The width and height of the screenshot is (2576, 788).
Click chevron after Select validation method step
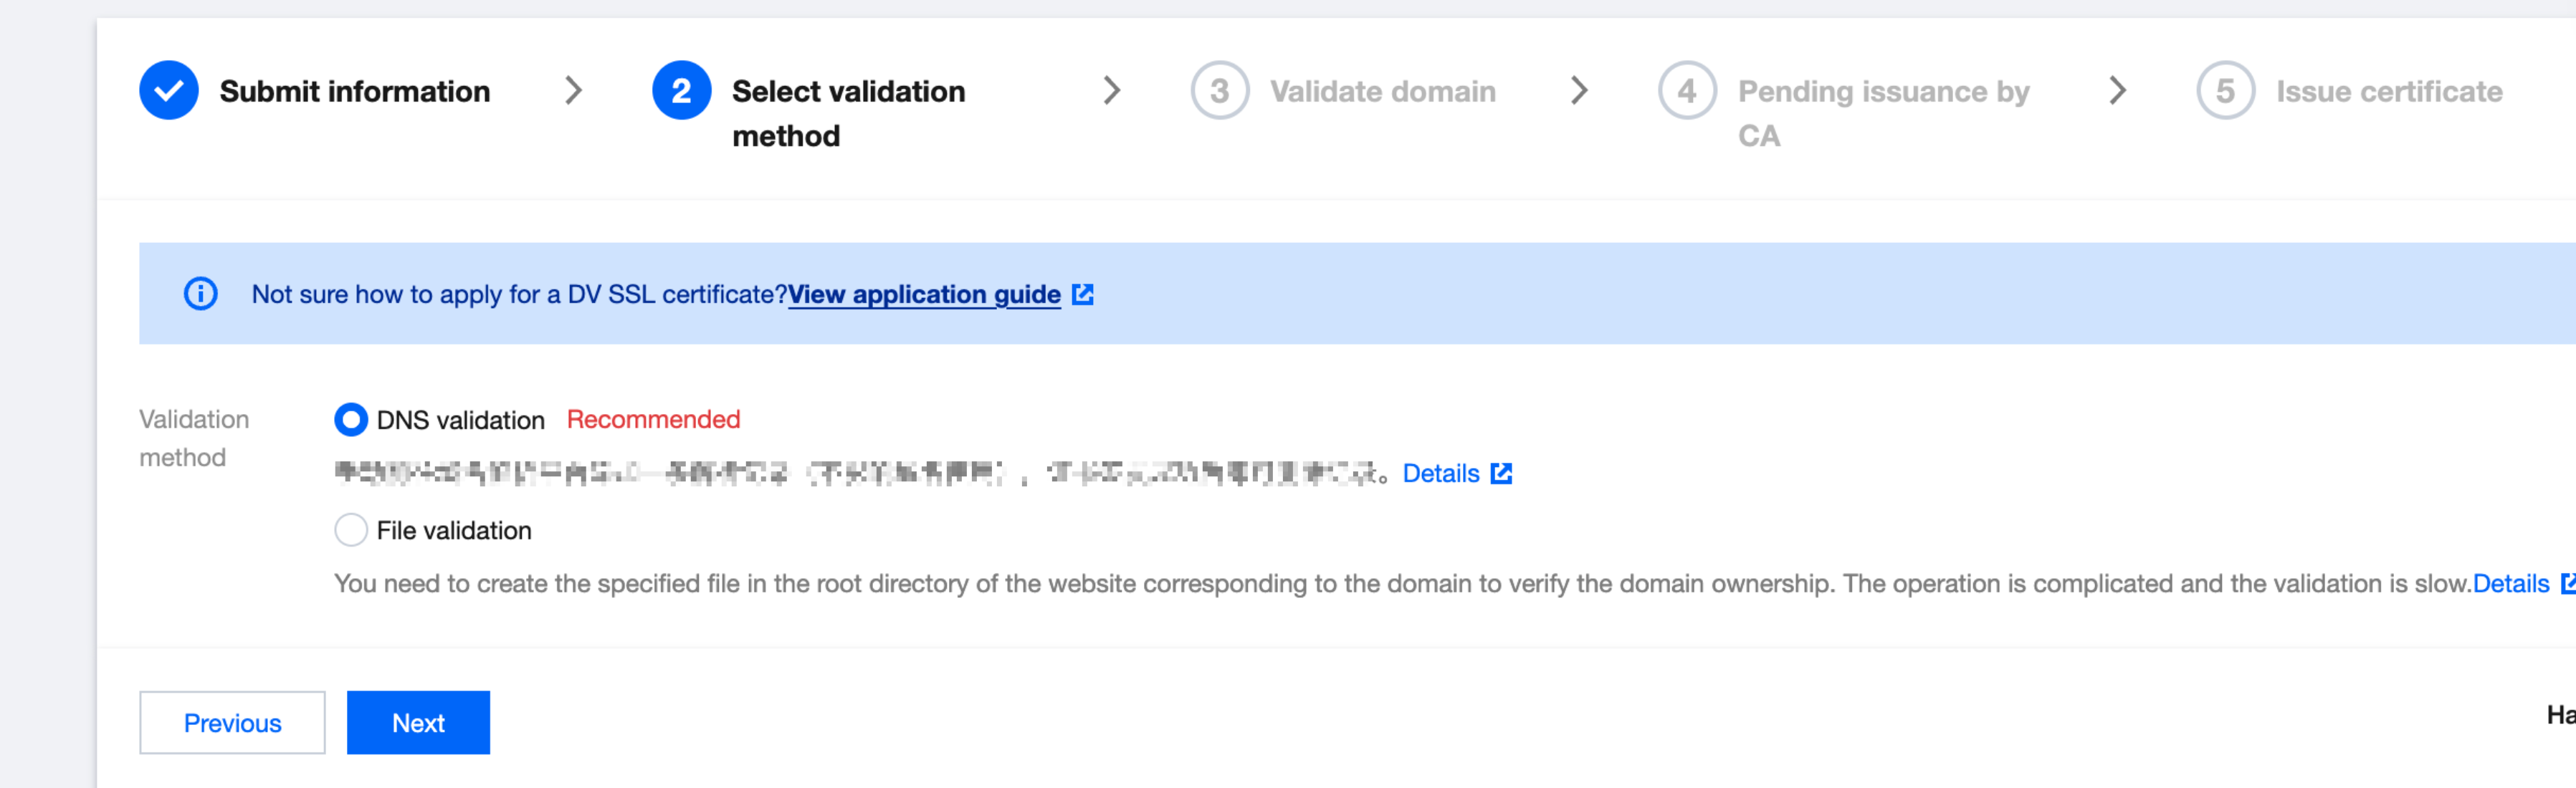point(1111,91)
